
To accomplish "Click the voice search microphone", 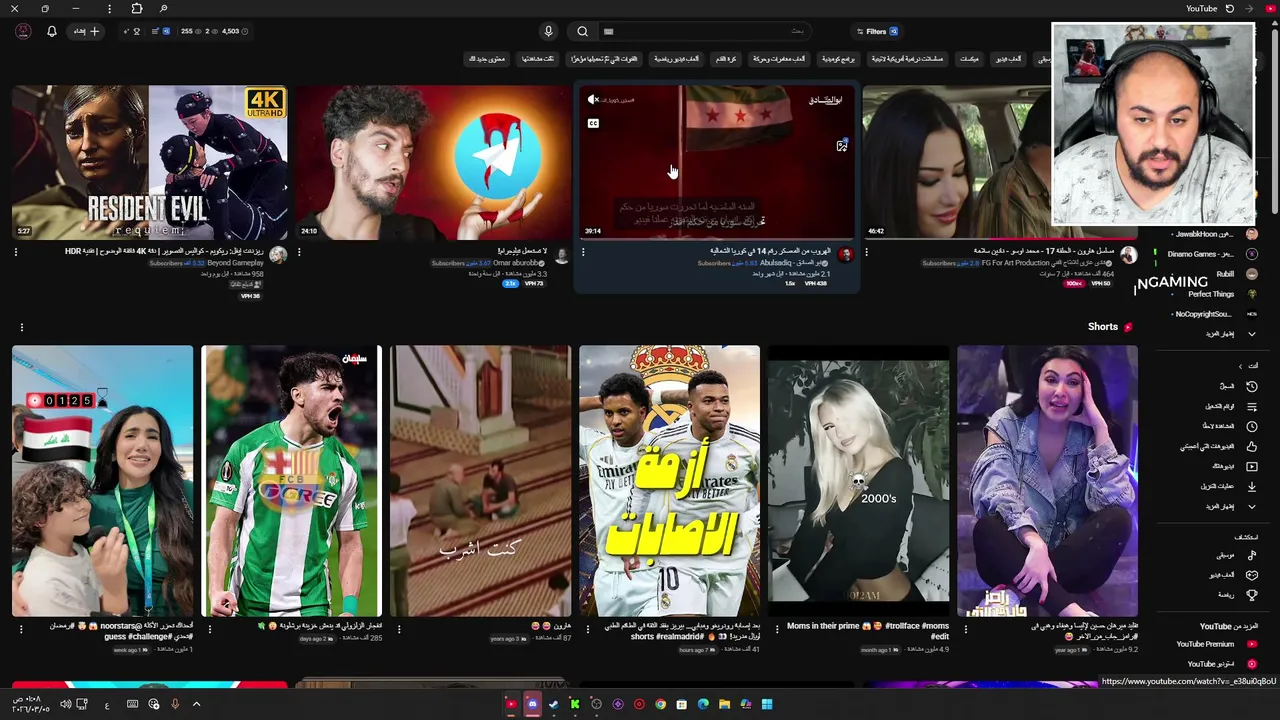I will (x=548, y=31).
